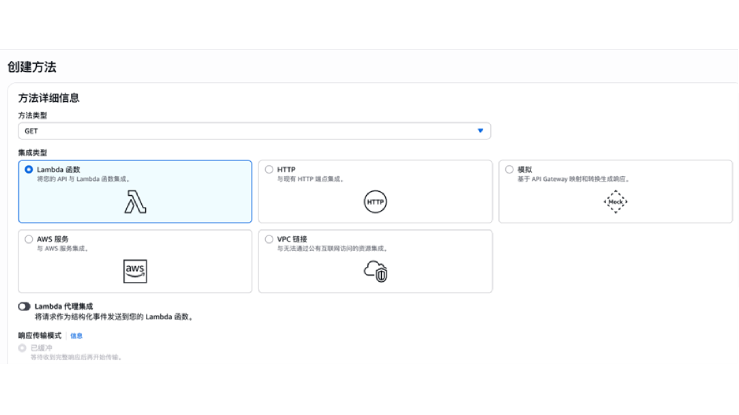This screenshot has width=739, height=415.
Task: Click the VPC 链接 card description text
Action: pyautogui.click(x=332, y=249)
